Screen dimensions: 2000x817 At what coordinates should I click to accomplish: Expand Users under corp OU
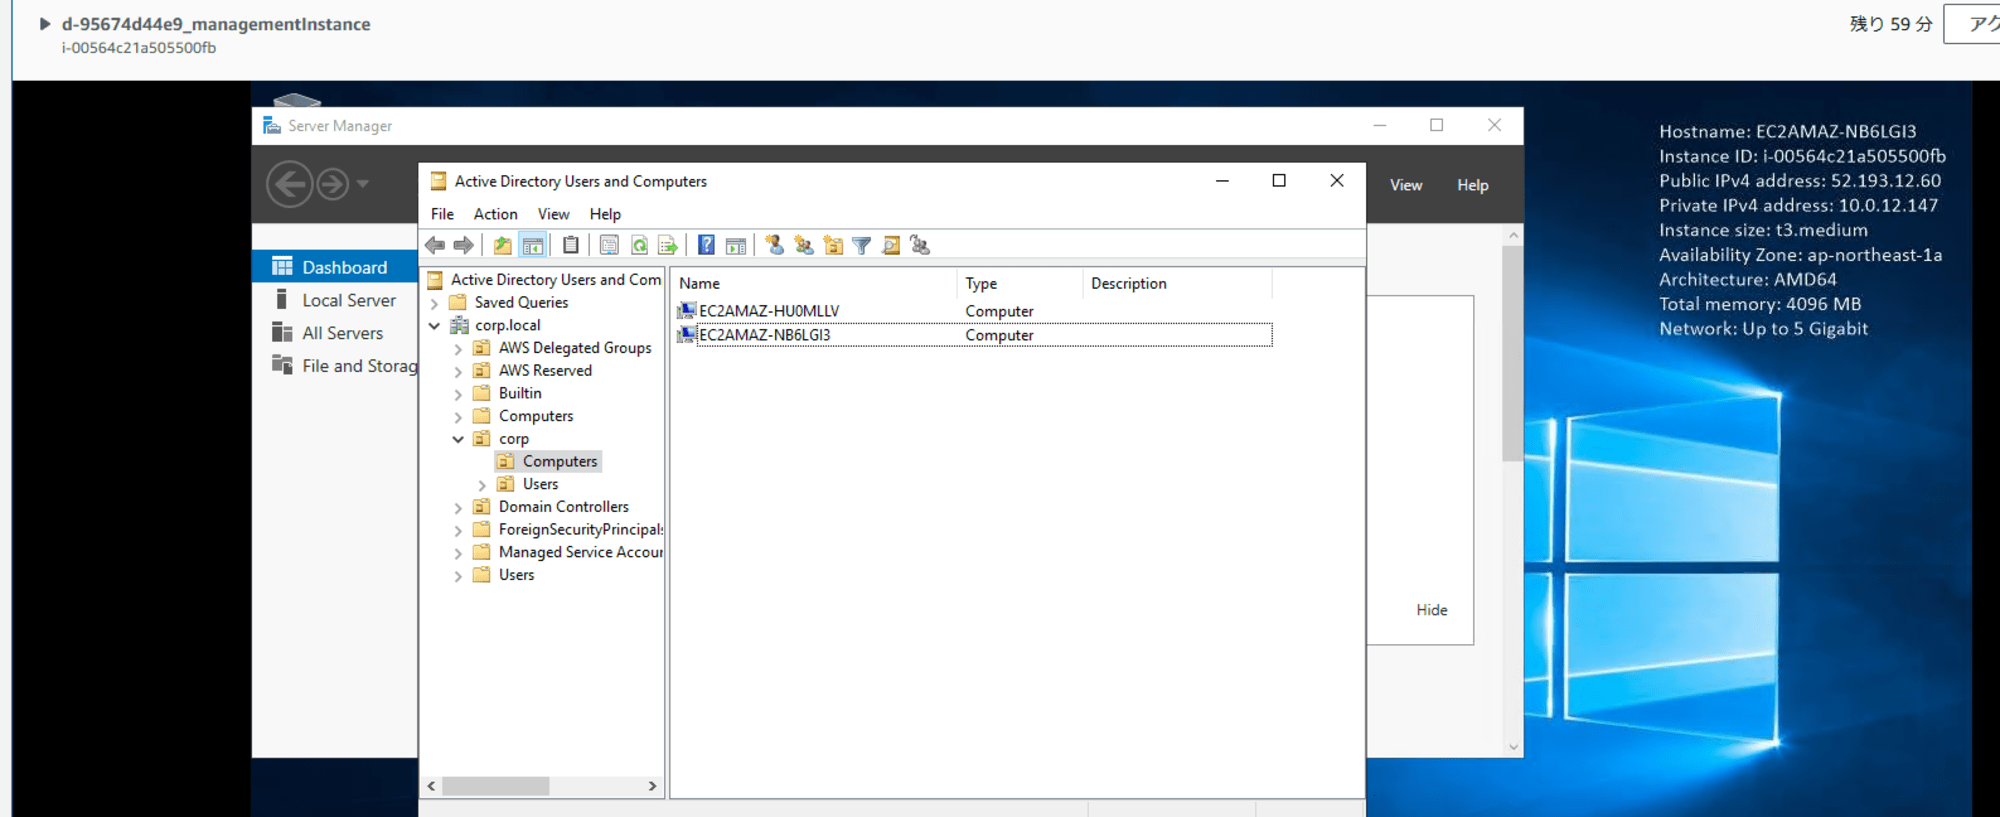(482, 485)
